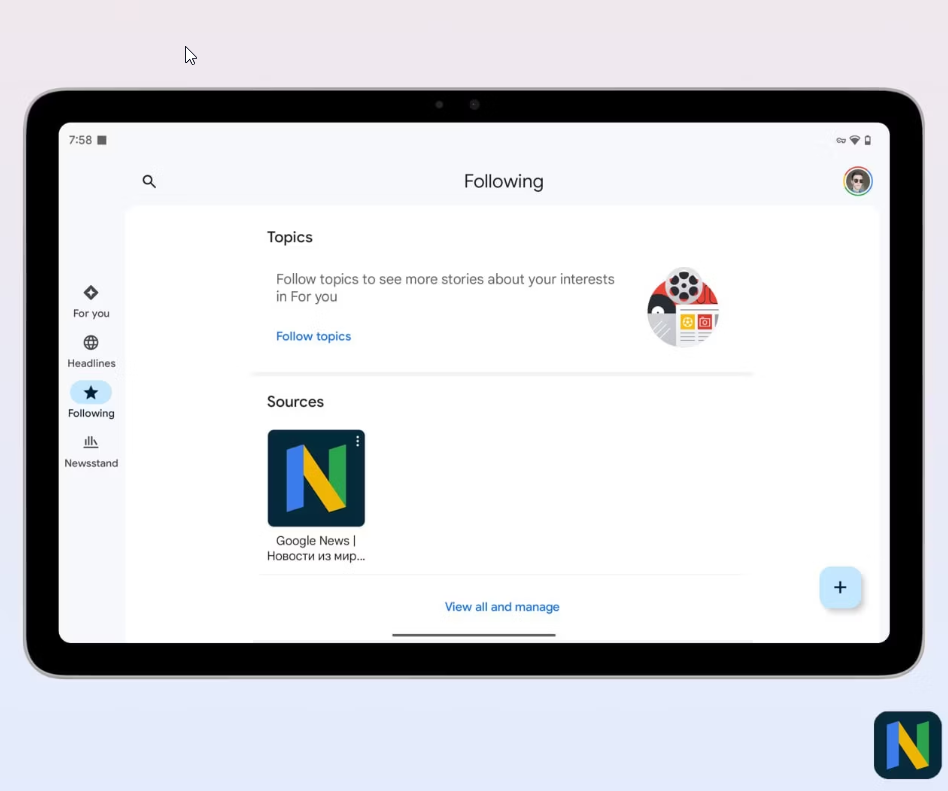Click the Google News source title text
948x791 pixels.
click(316, 548)
